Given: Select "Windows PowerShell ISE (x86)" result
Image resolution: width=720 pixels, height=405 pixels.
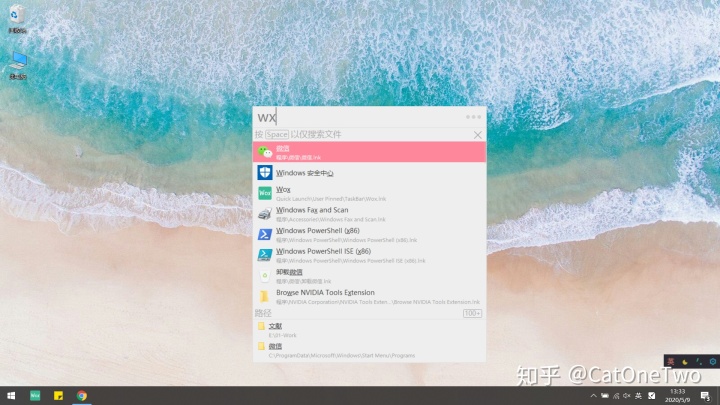Looking at the screenshot, I should [369, 255].
